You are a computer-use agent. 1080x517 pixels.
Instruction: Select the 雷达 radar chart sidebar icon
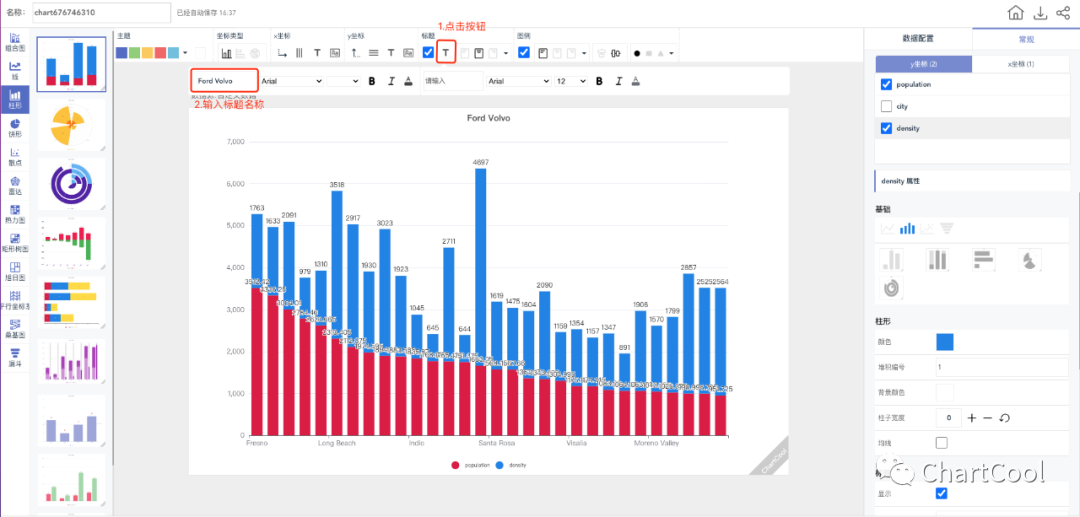coord(15,185)
